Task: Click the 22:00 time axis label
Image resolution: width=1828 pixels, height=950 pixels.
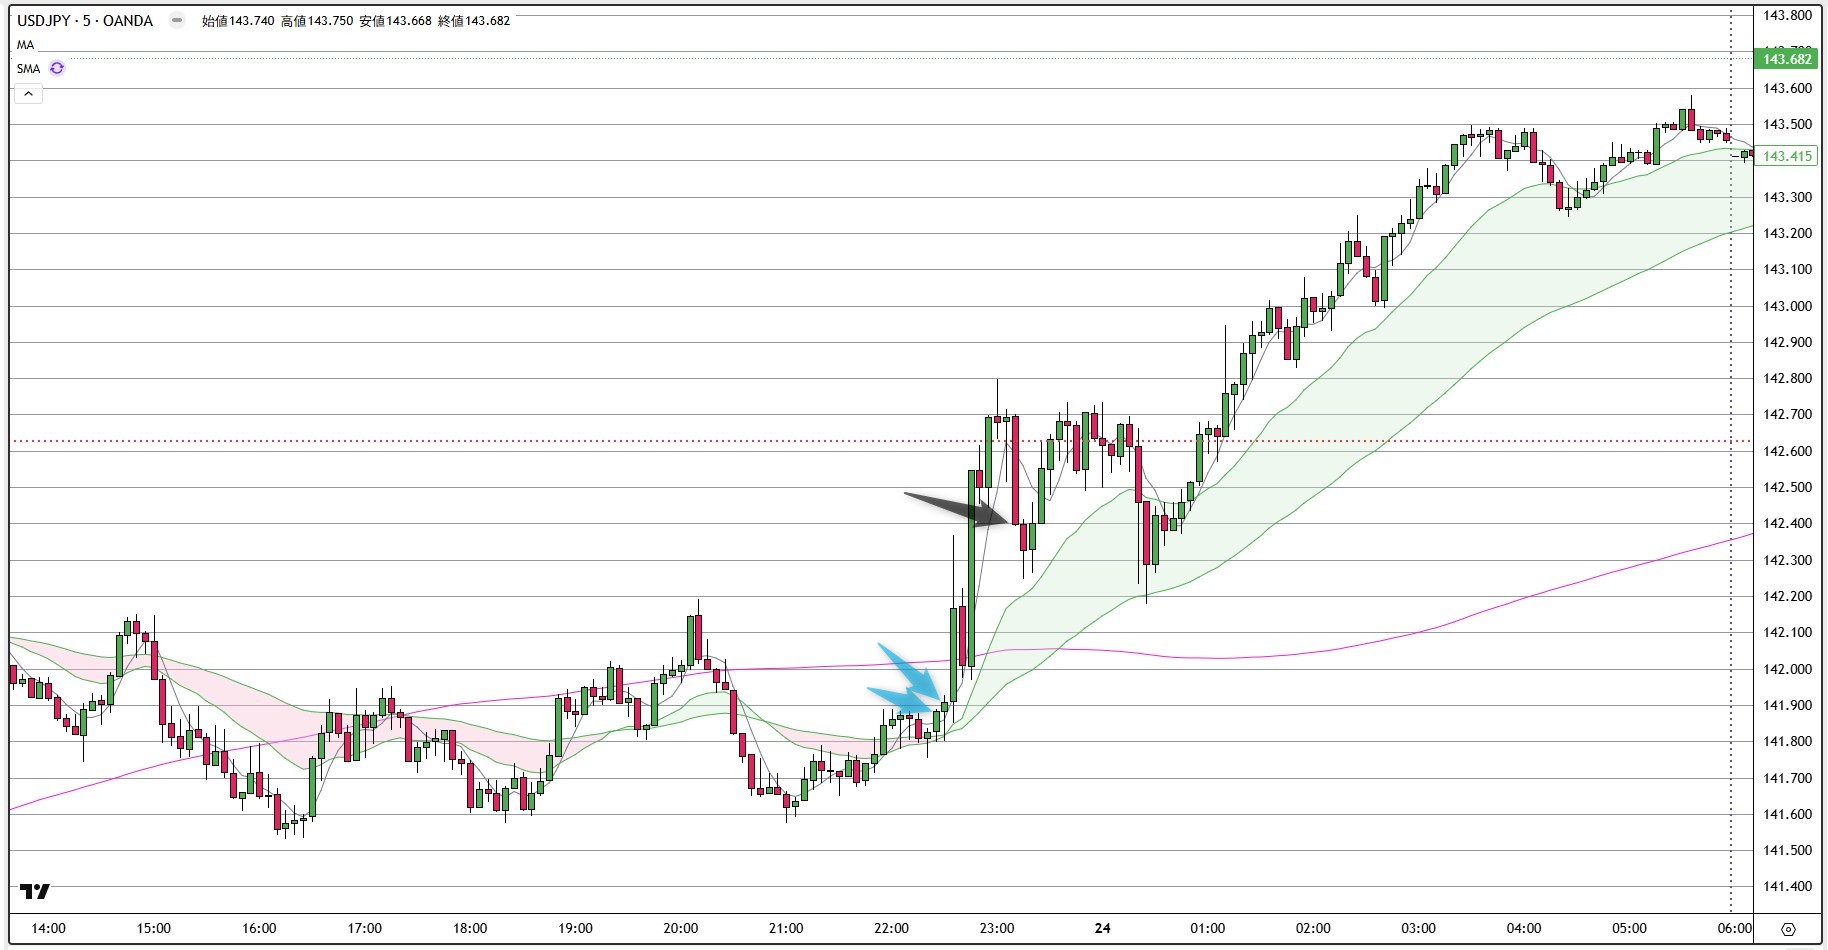Action: tap(891, 928)
